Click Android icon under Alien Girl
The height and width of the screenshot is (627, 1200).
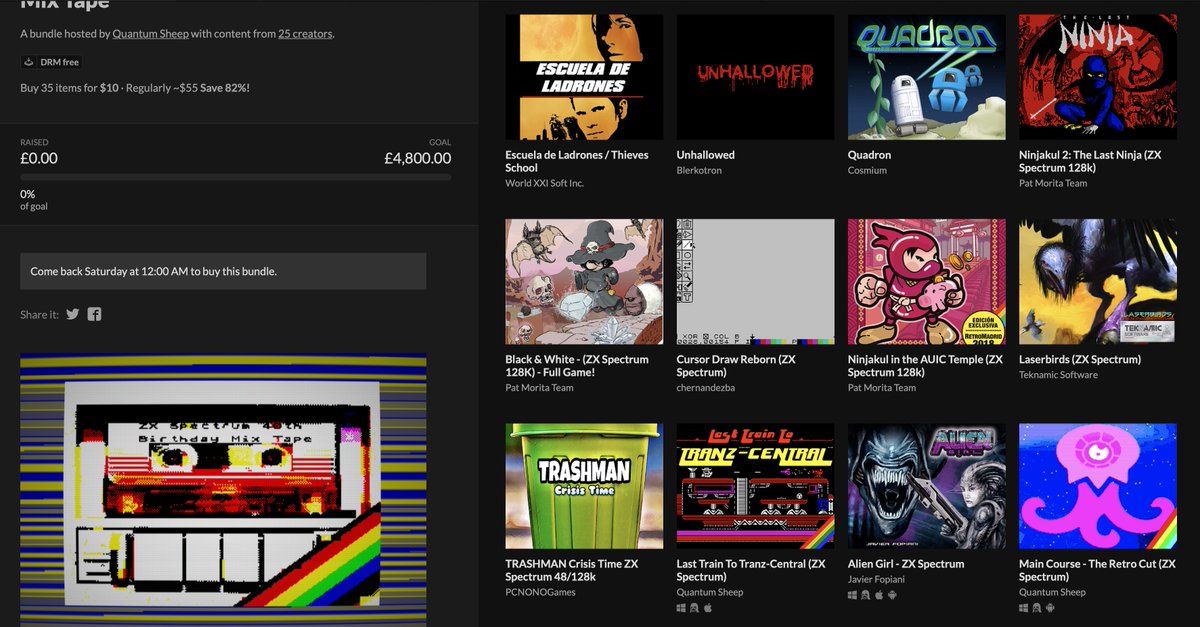point(892,594)
